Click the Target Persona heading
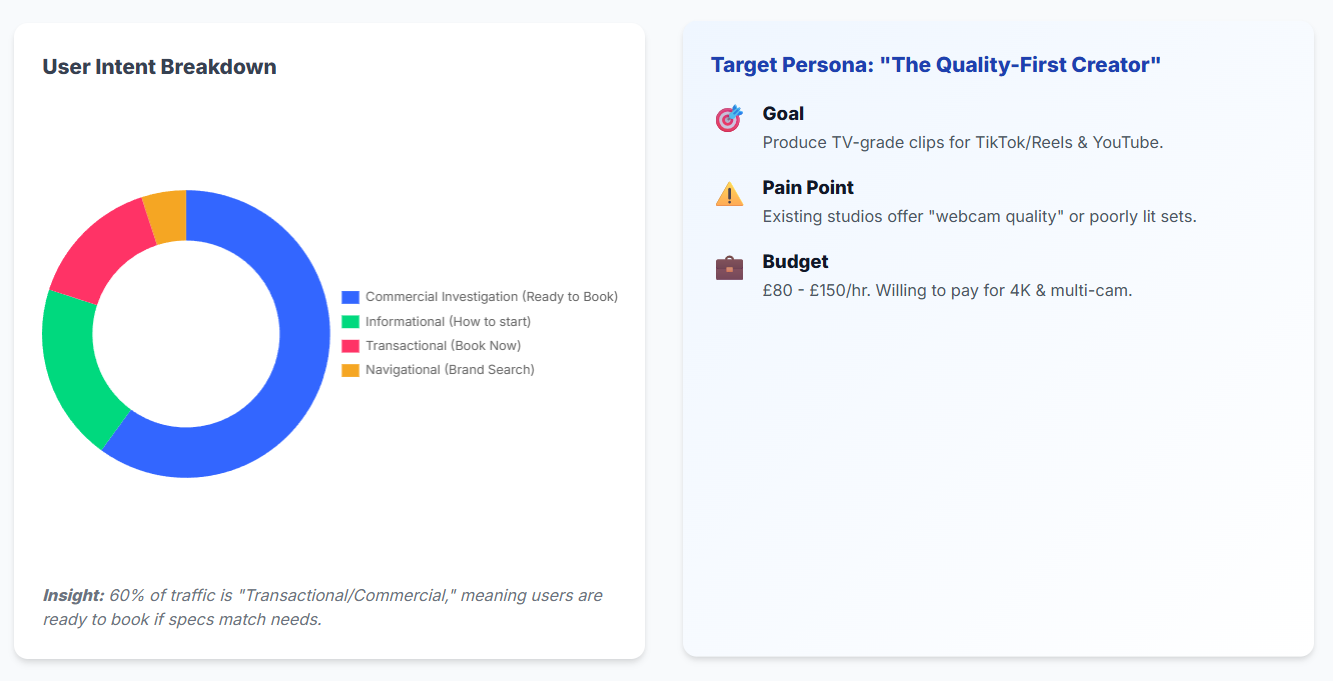Screen dimensions: 1333x681 936,65
